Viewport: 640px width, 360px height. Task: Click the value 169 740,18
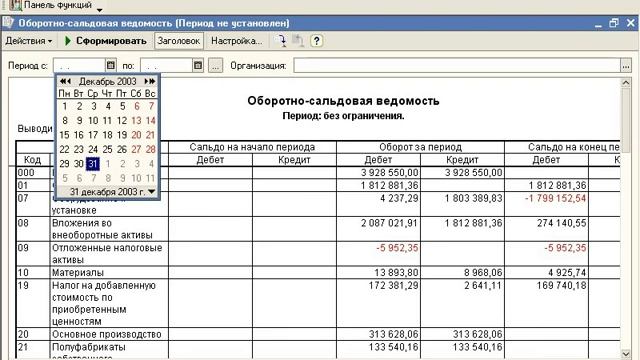[561, 285]
